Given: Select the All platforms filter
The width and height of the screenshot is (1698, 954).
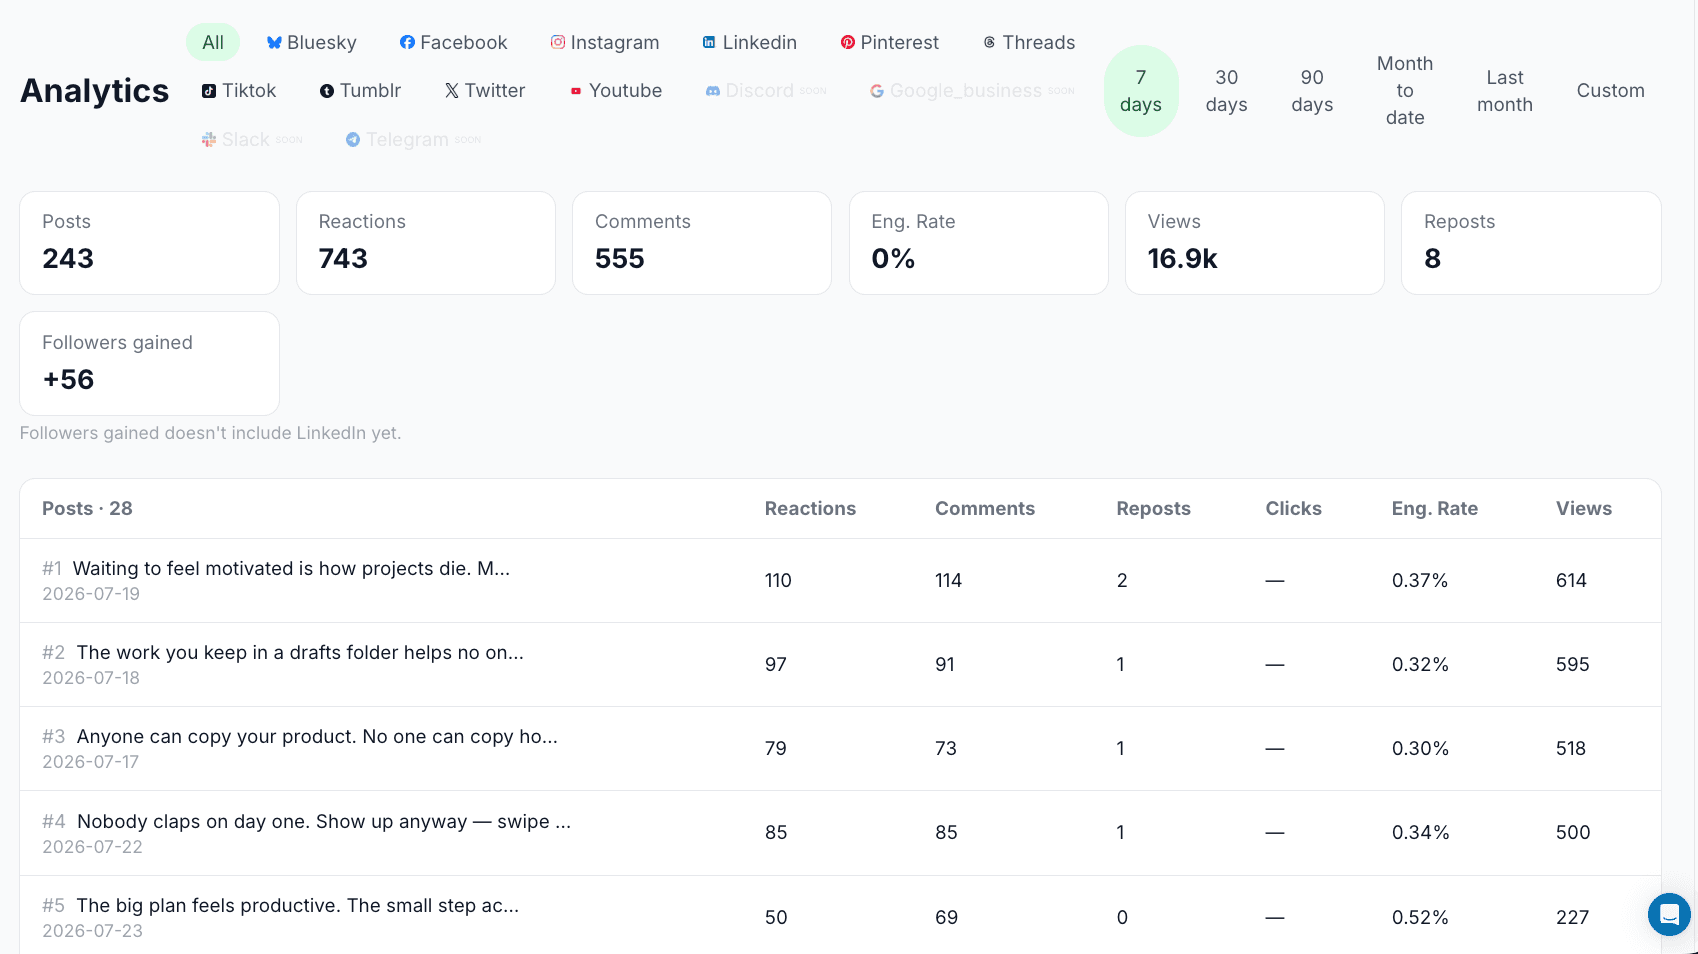Looking at the screenshot, I should [x=213, y=42].
